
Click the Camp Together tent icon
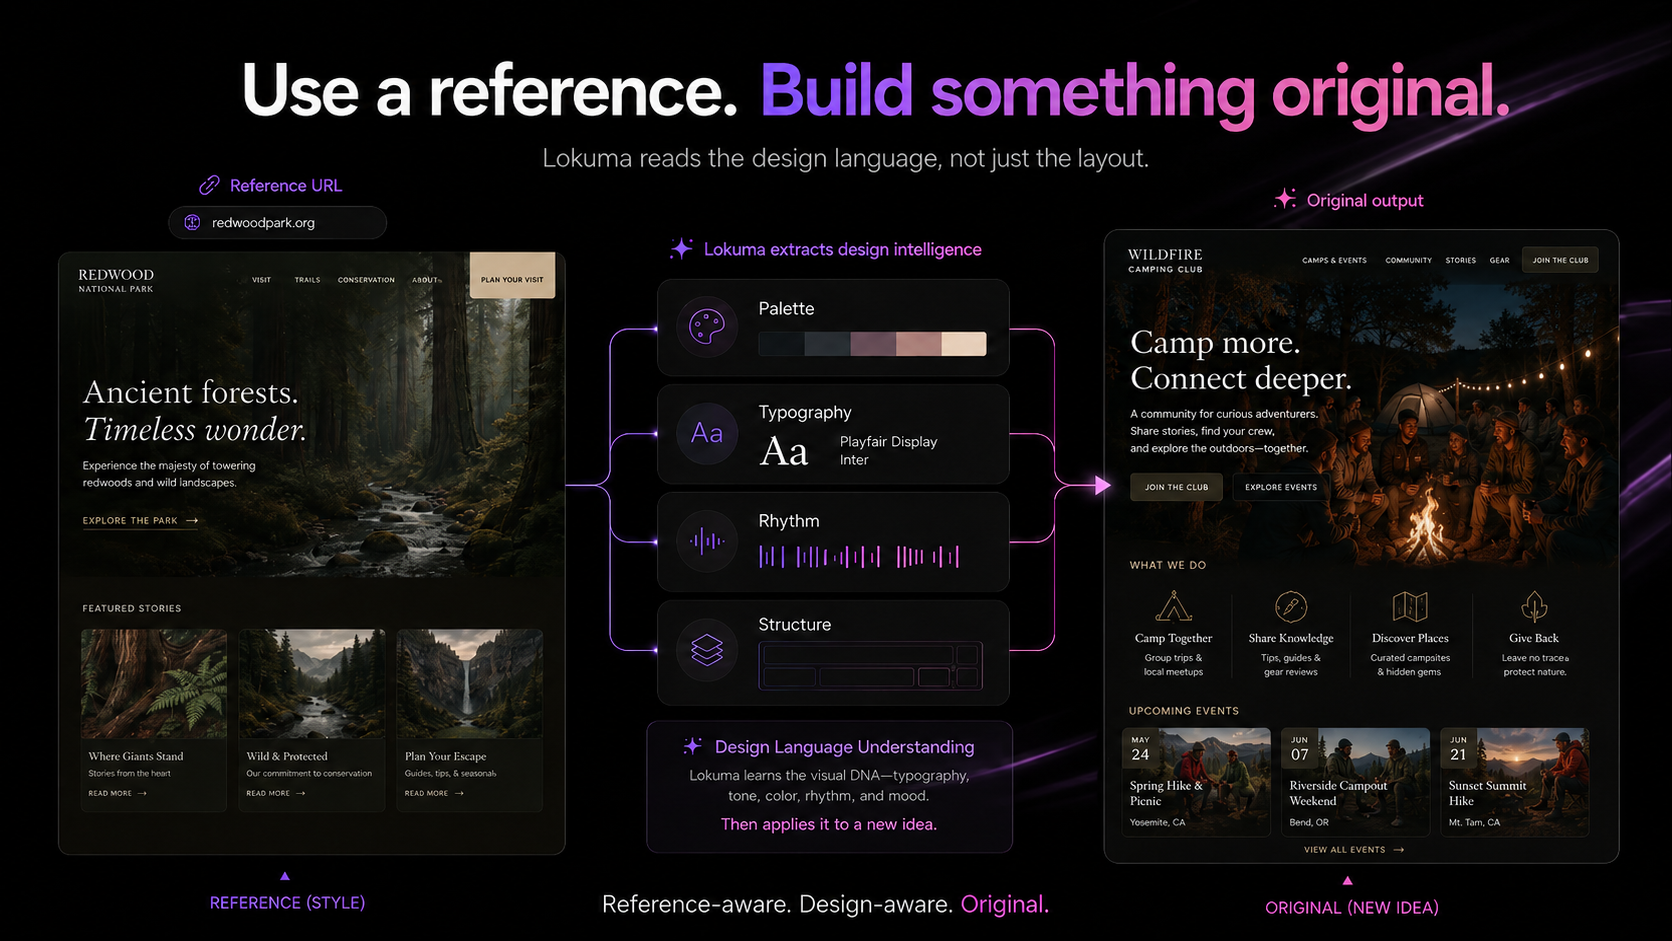coord(1173,606)
